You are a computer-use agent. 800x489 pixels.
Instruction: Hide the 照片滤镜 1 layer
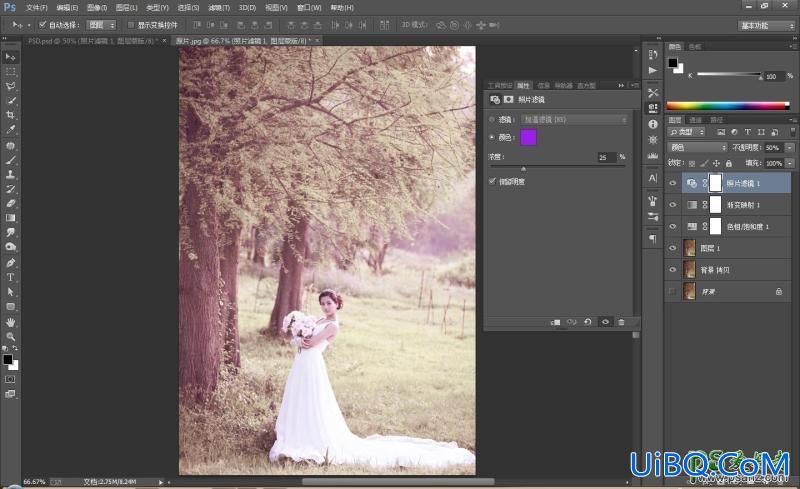672,183
